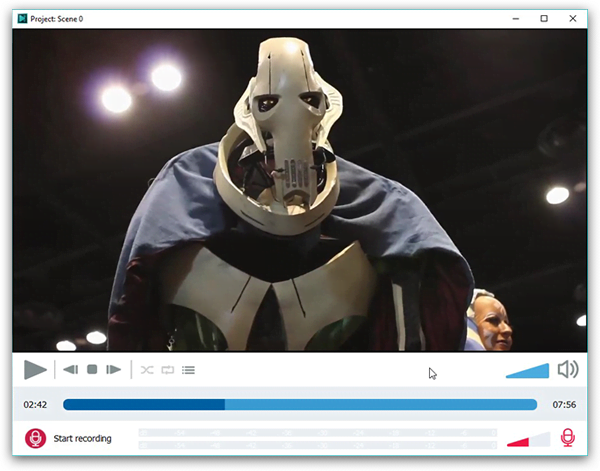This screenshot has width=600, height=471.
Task: Toggle shuffle playback mode
Action: click(147, 370)
